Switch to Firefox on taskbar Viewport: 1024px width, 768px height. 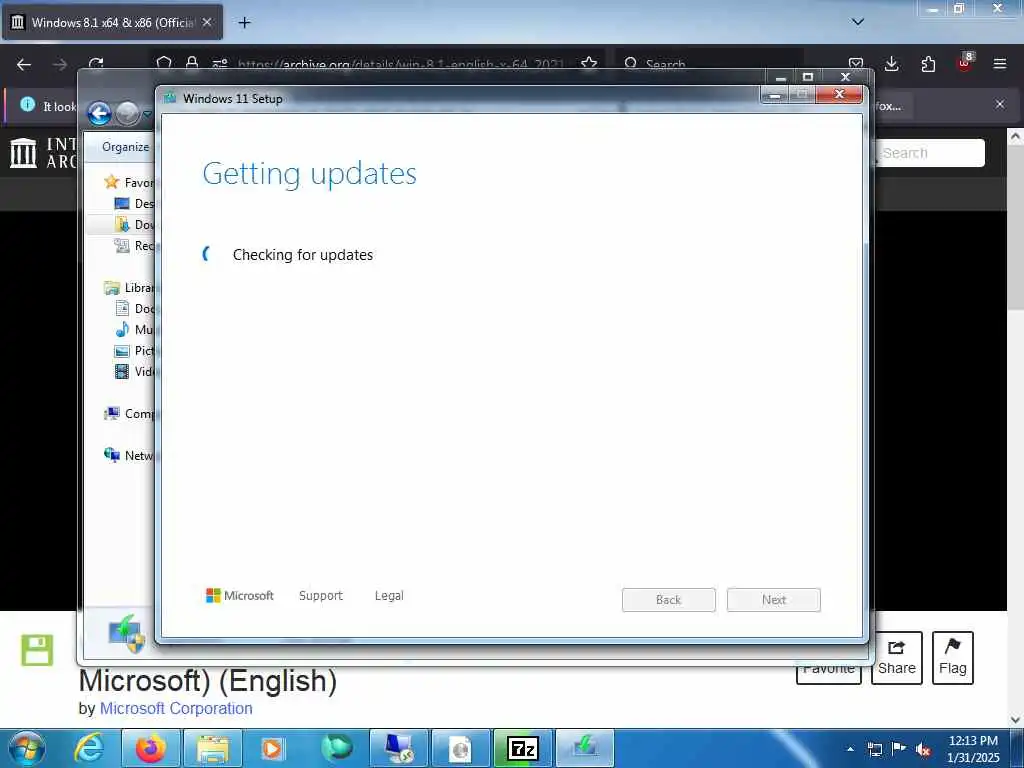click(150, 748)
